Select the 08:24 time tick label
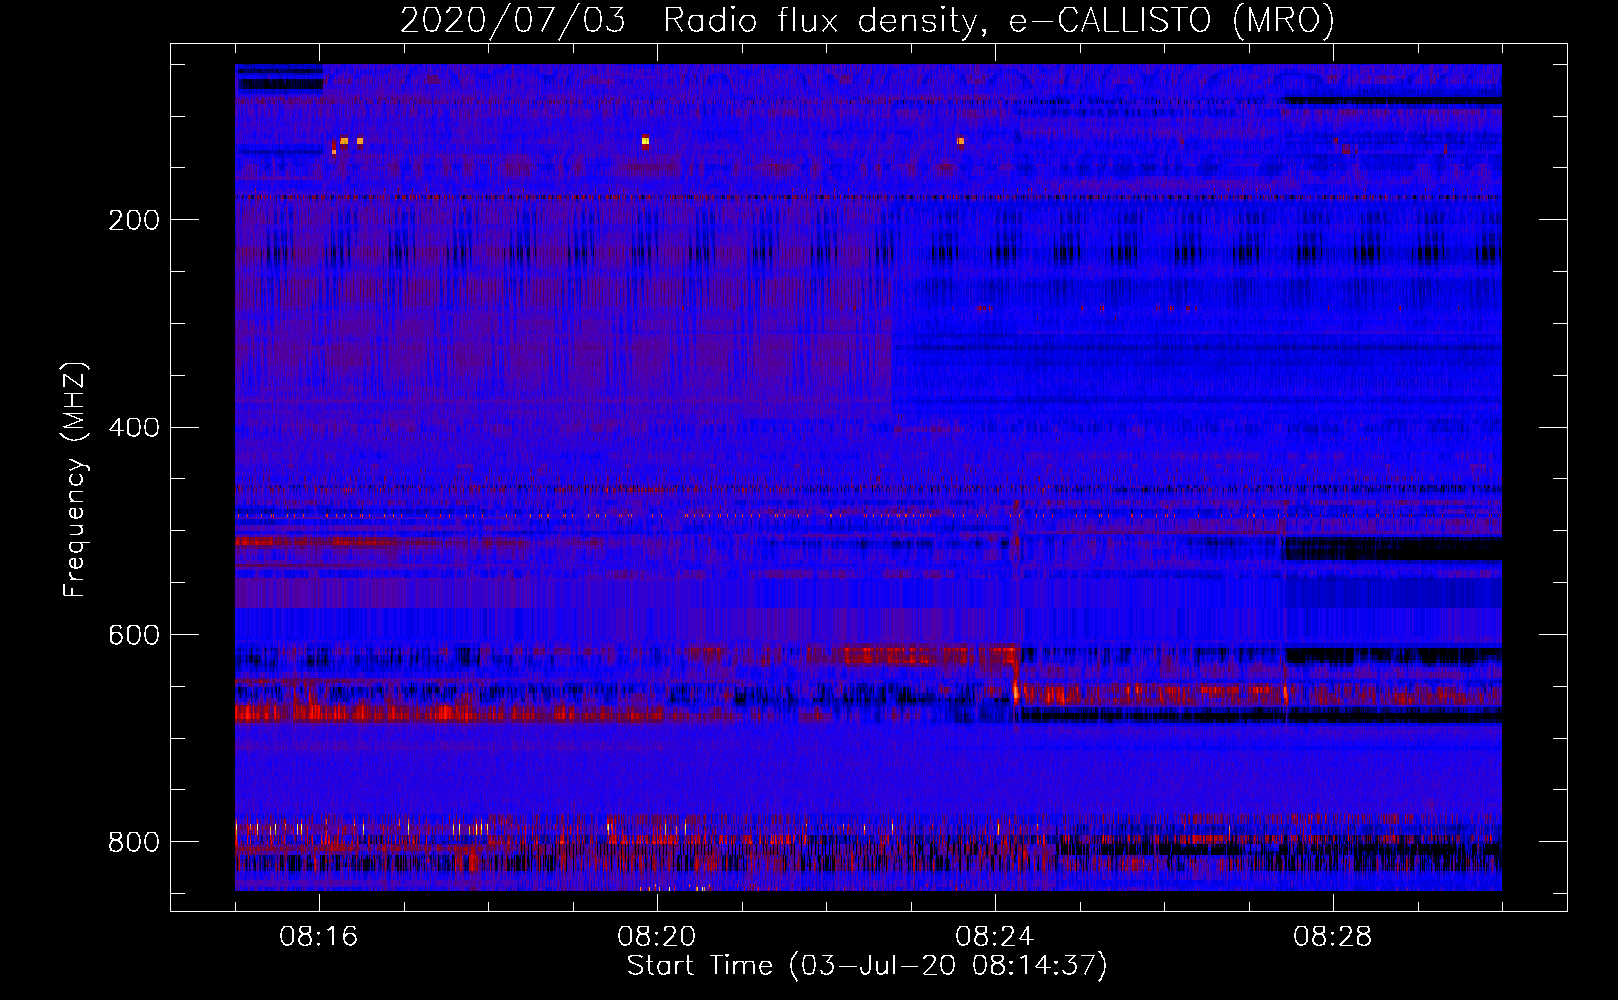1618x1000 pixels. coord(995,937)
